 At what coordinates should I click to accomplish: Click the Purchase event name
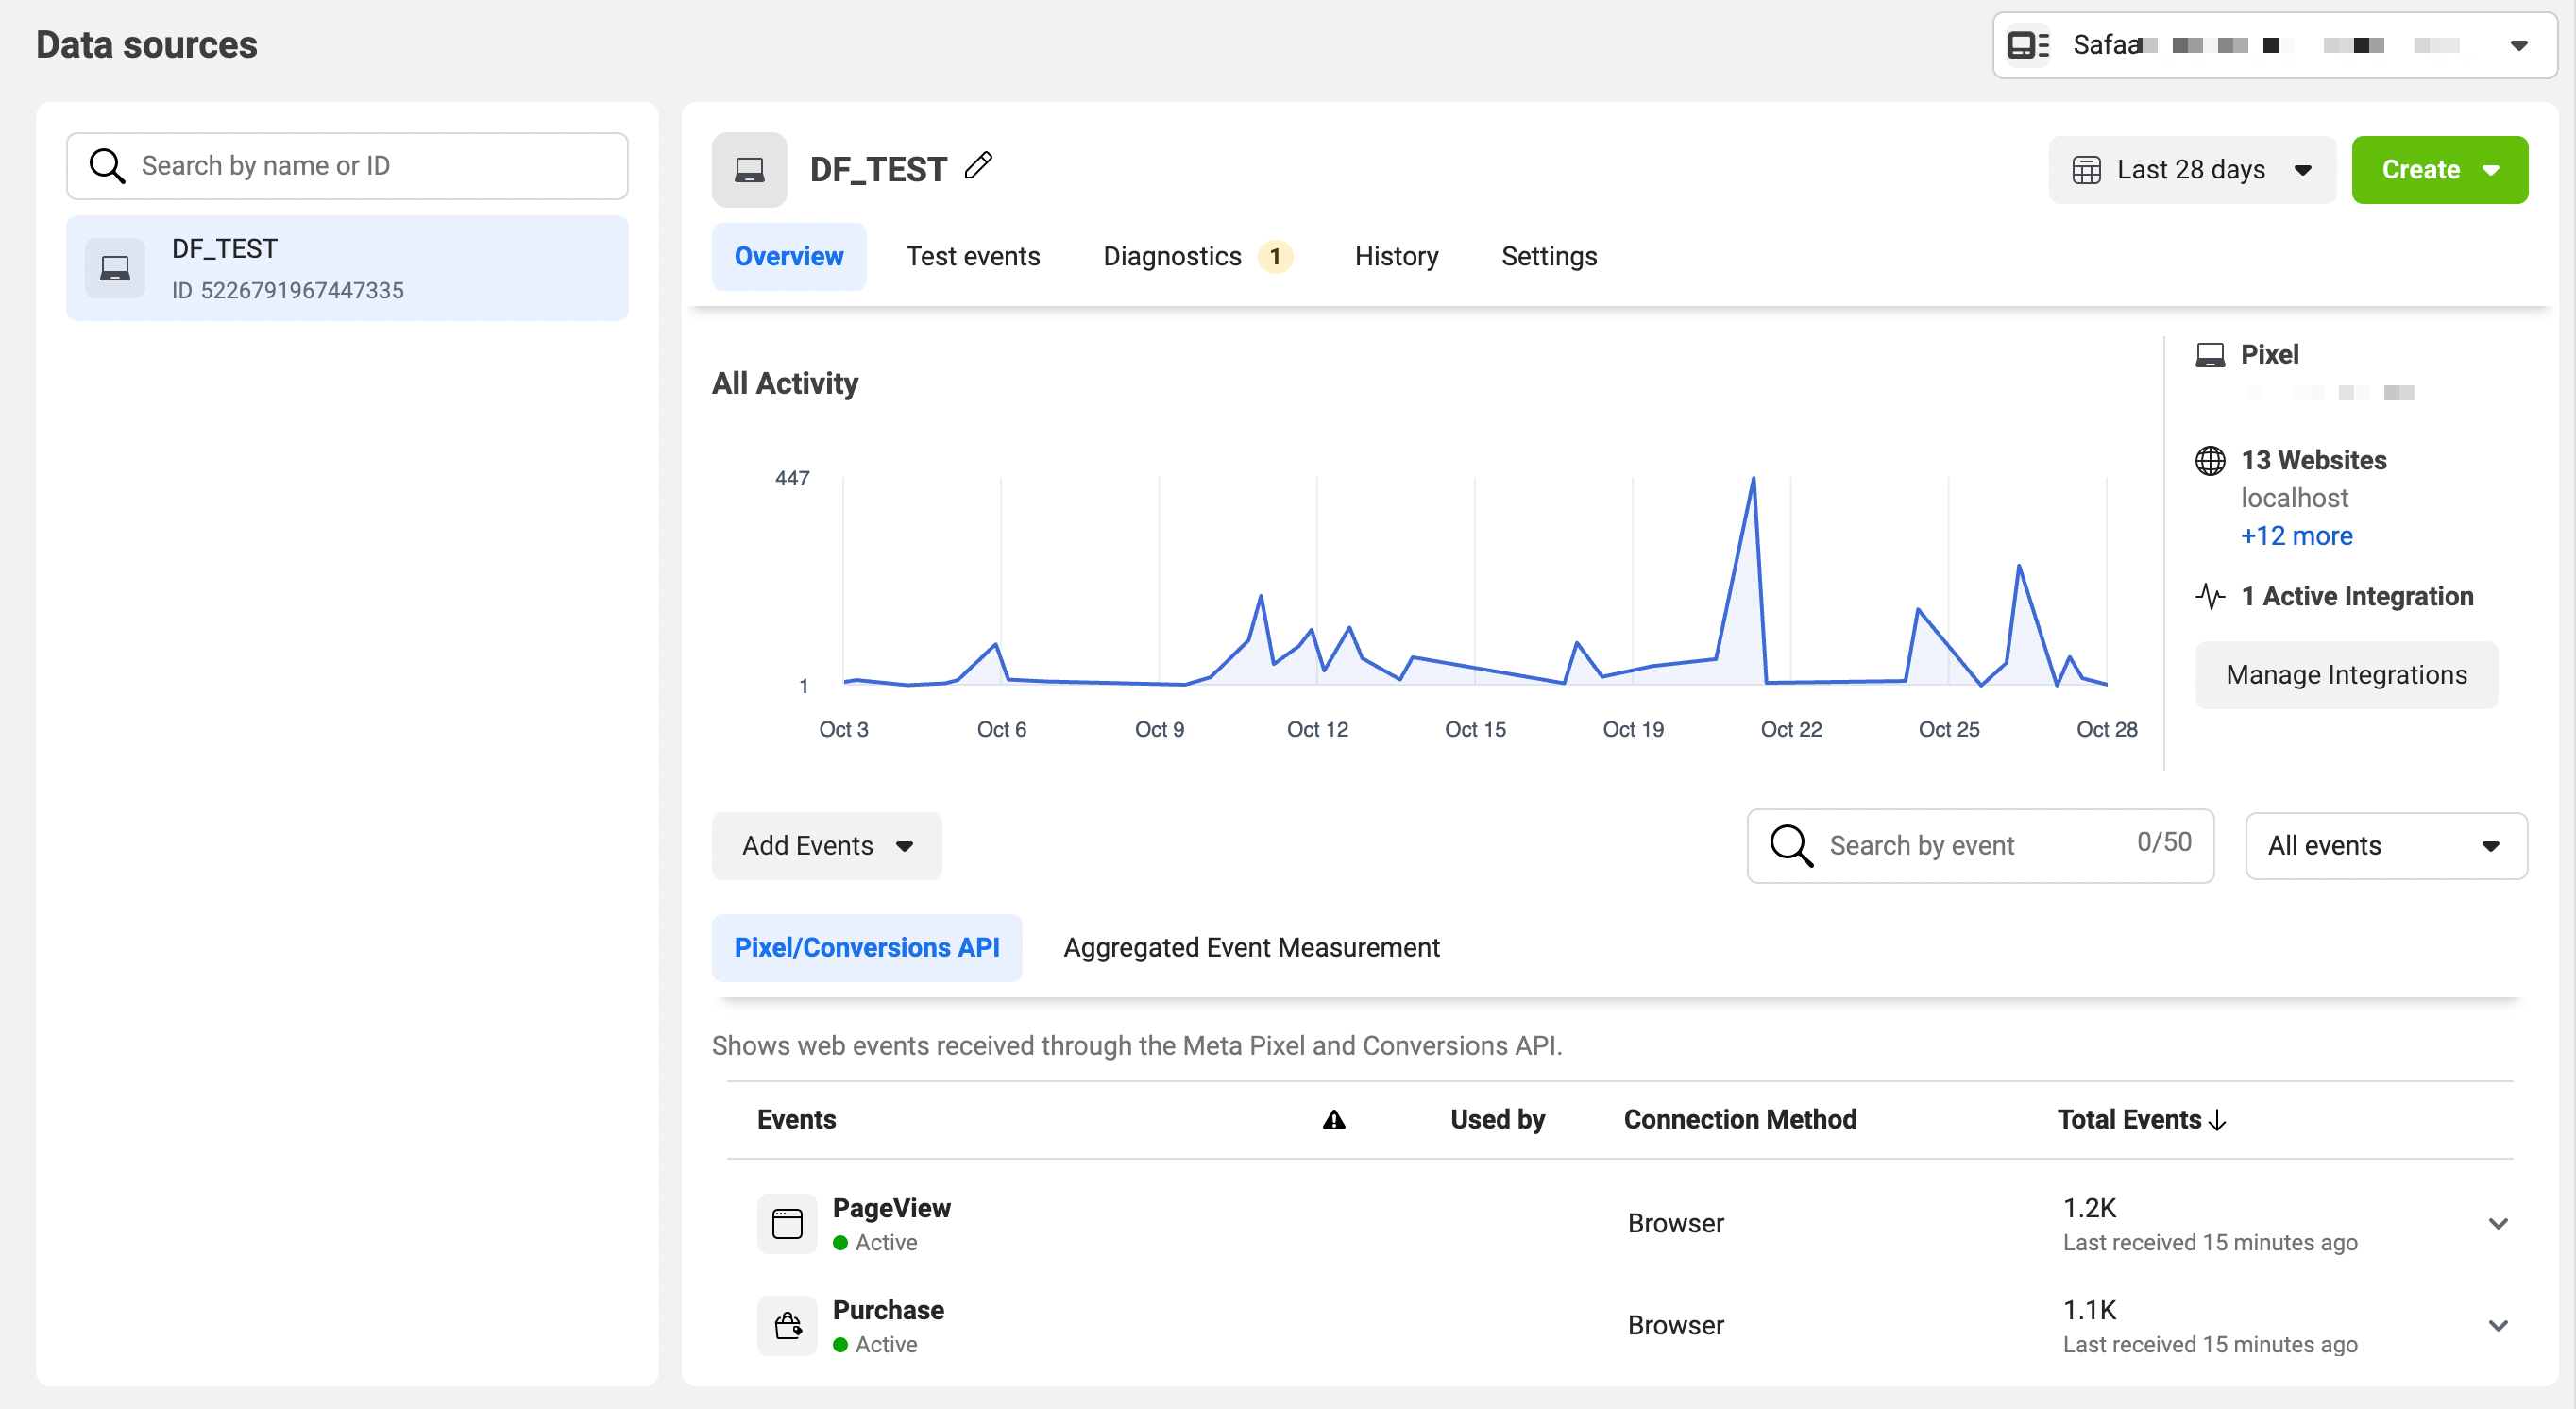click(x=888, y=1311)
